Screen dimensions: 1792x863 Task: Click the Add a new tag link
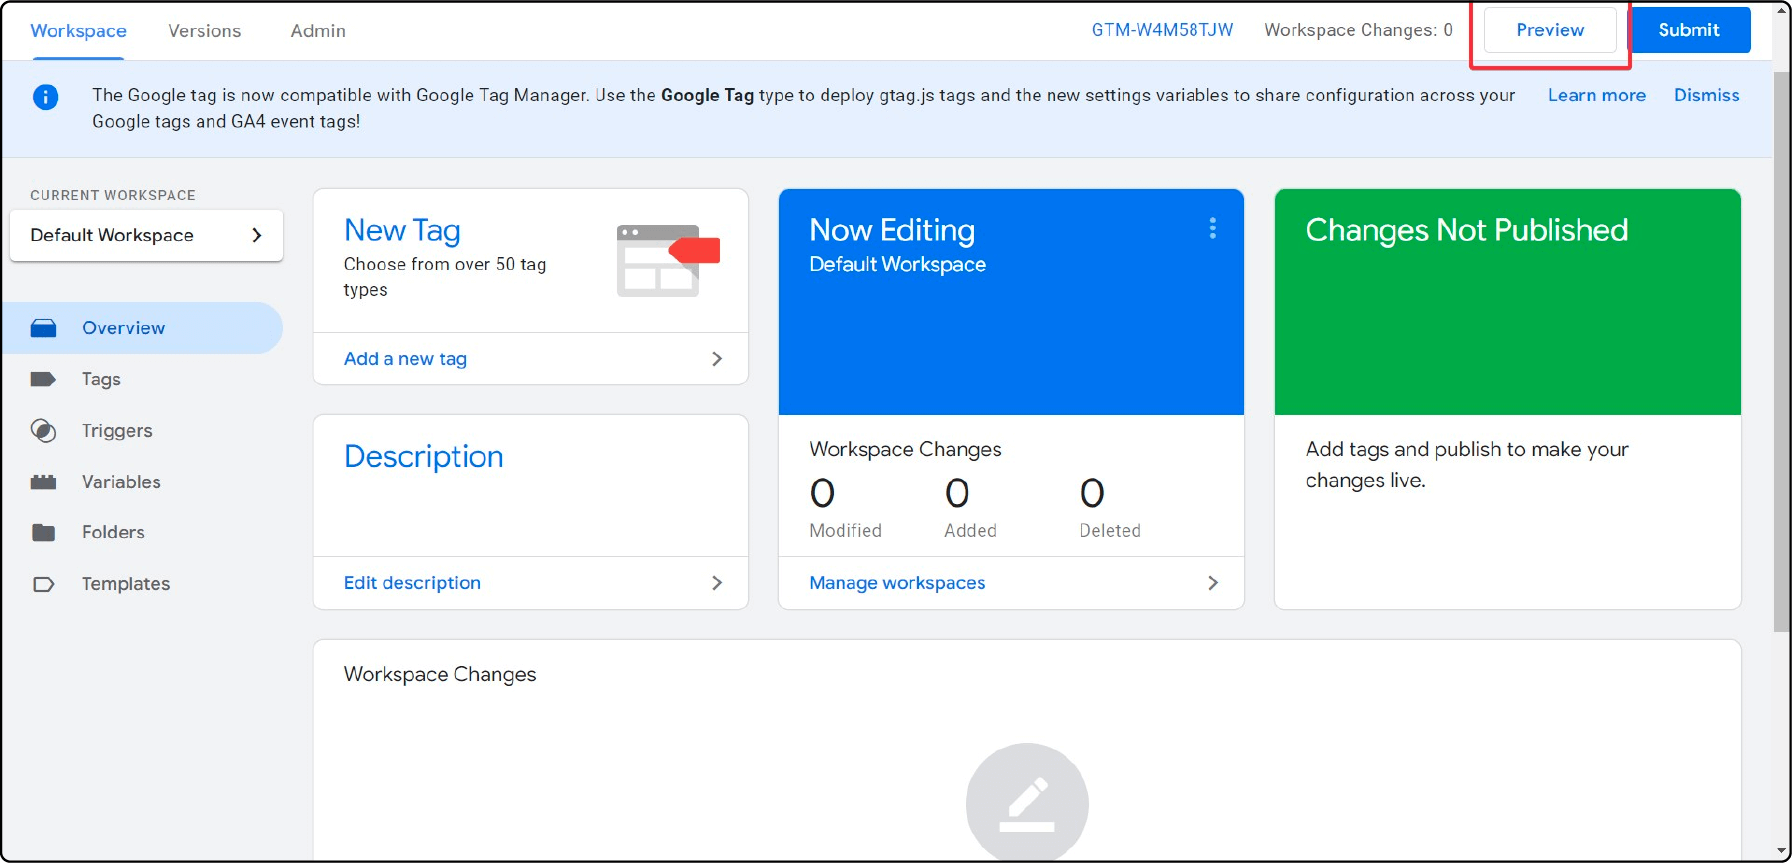point(405,359)
